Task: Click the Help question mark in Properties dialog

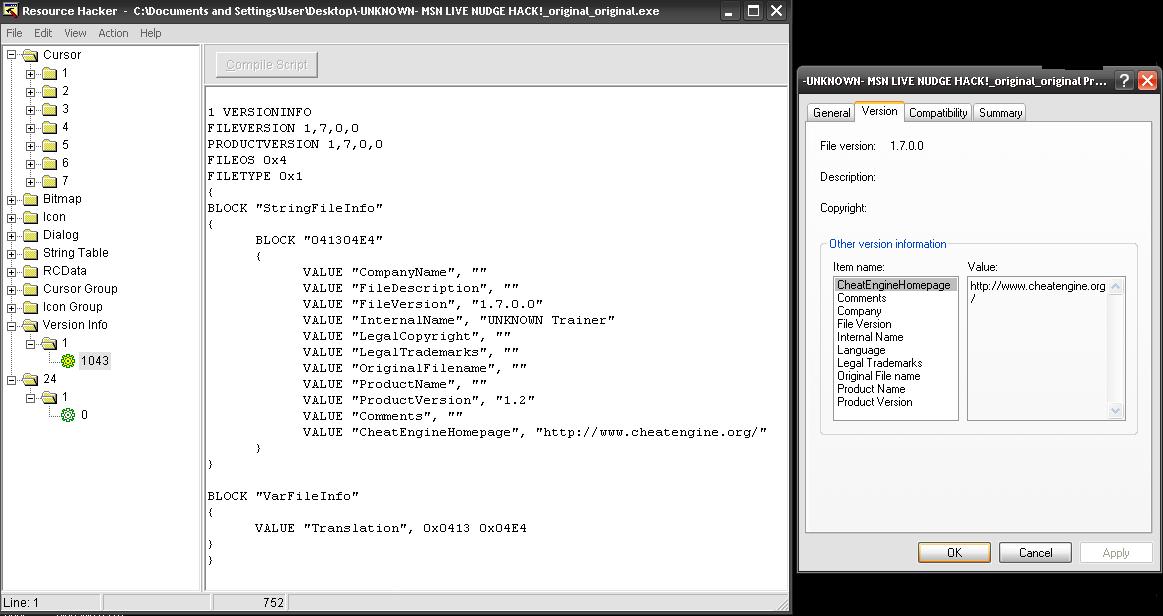Action: [1124, 81]
